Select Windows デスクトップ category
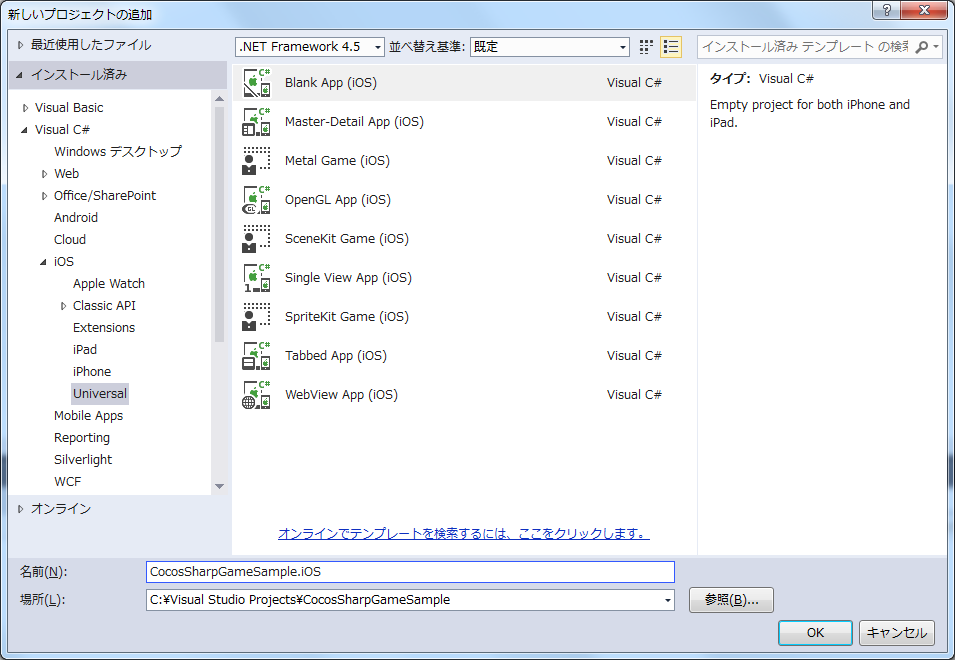Viewport: 955px width, 660px height. click(118, 152)
